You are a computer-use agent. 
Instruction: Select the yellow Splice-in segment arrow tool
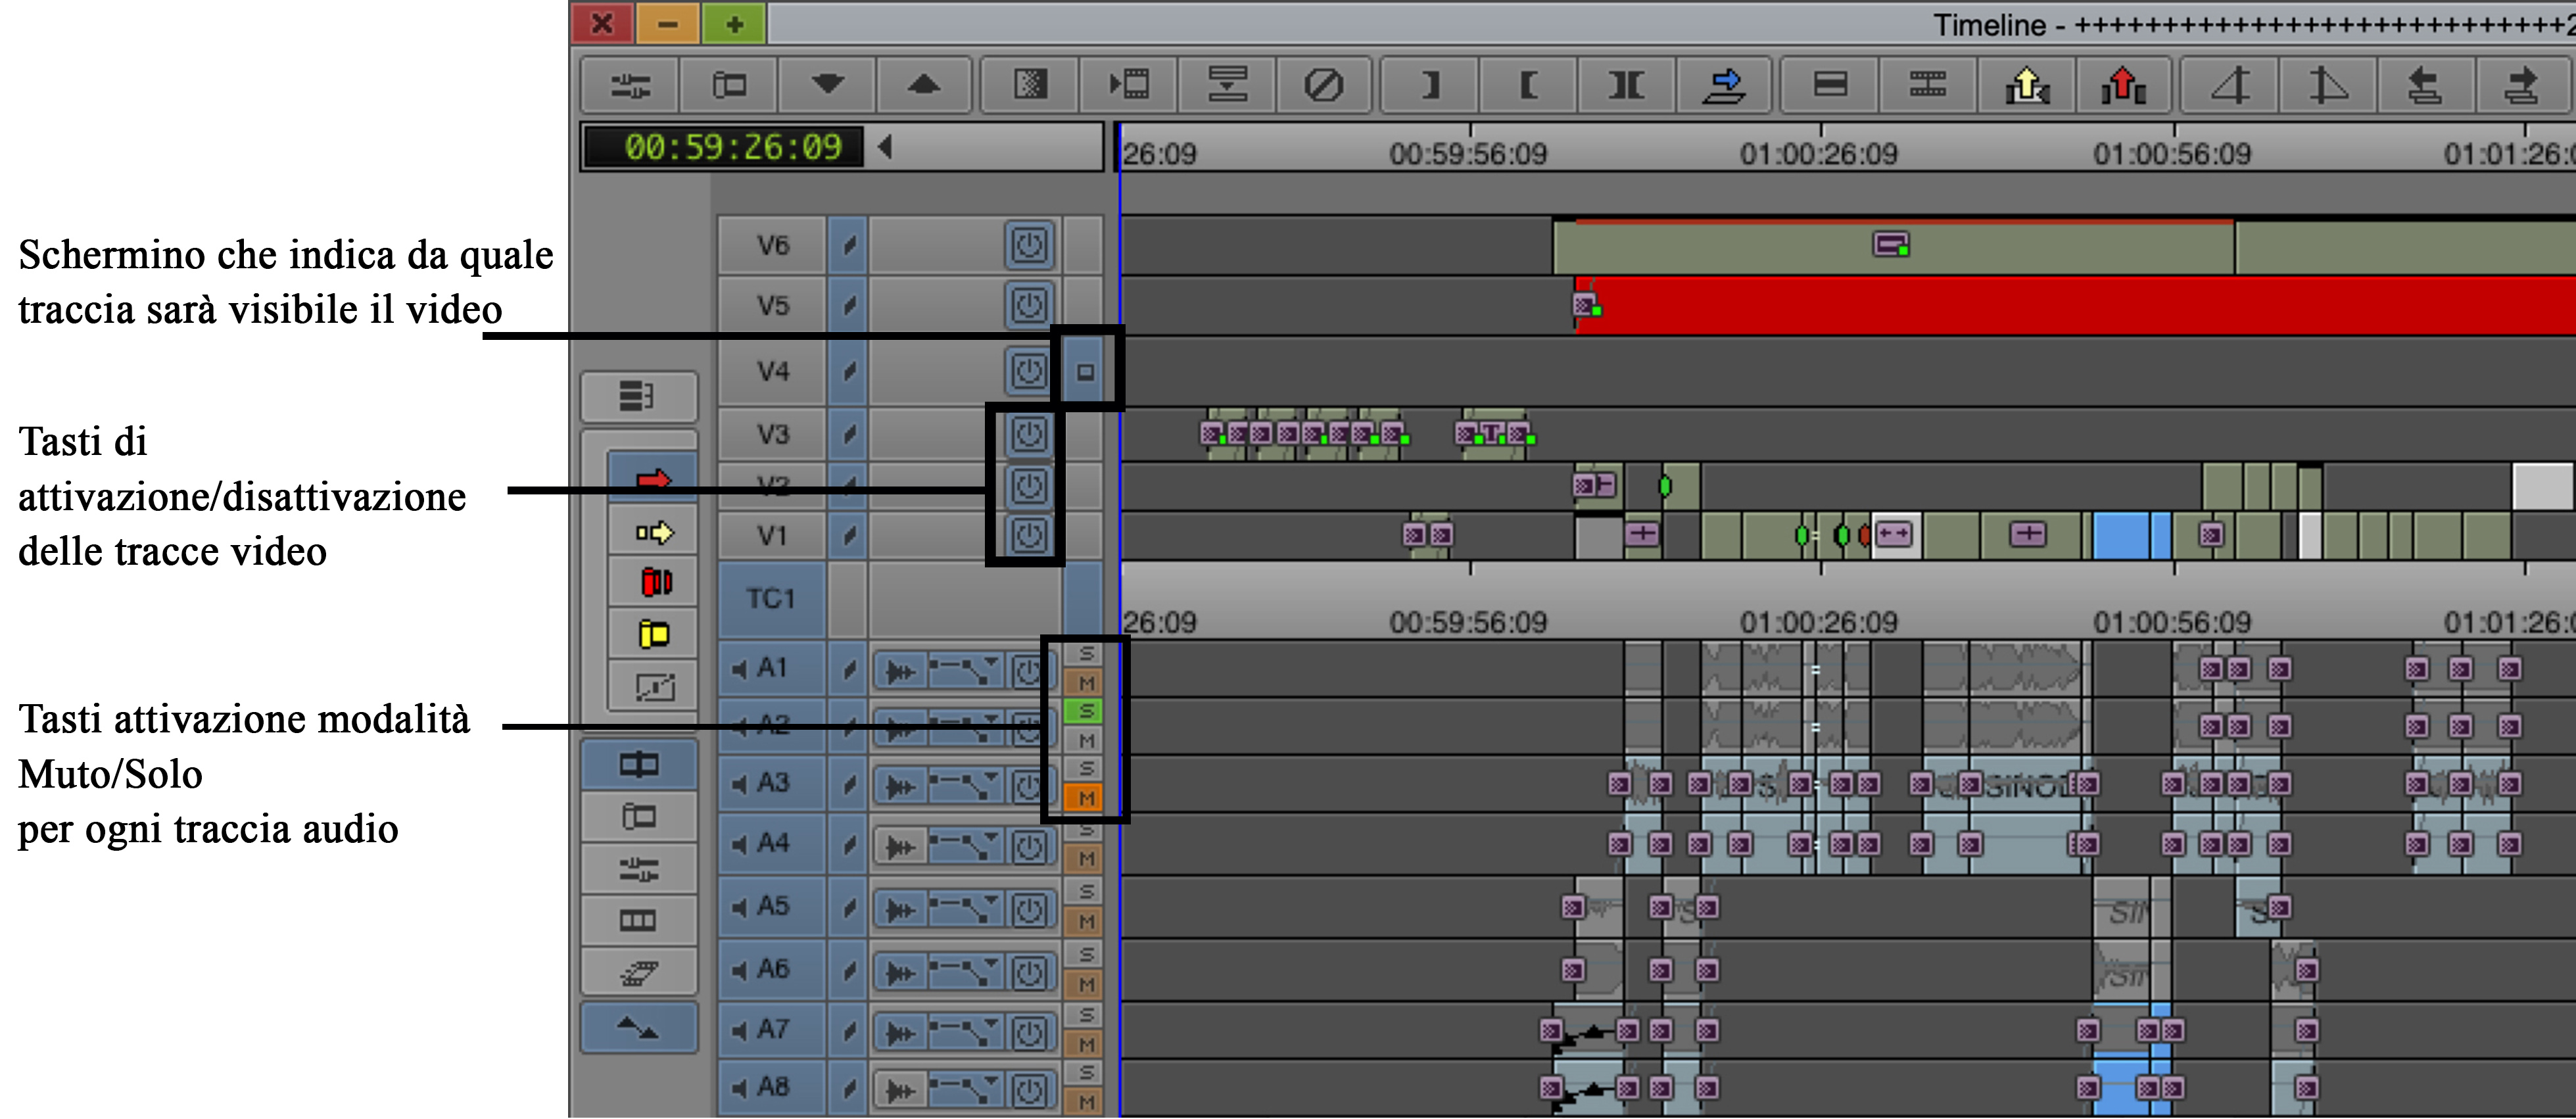[654, 533]
